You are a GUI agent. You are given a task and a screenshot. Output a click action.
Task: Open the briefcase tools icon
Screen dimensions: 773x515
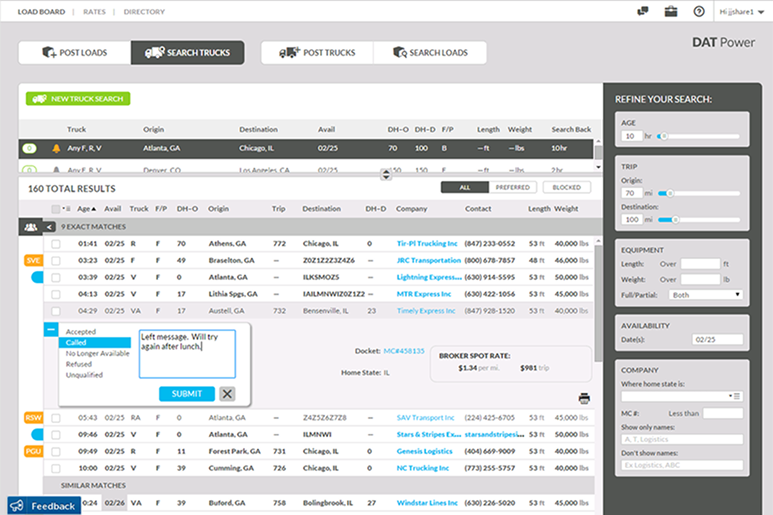[x=670, y=11]
